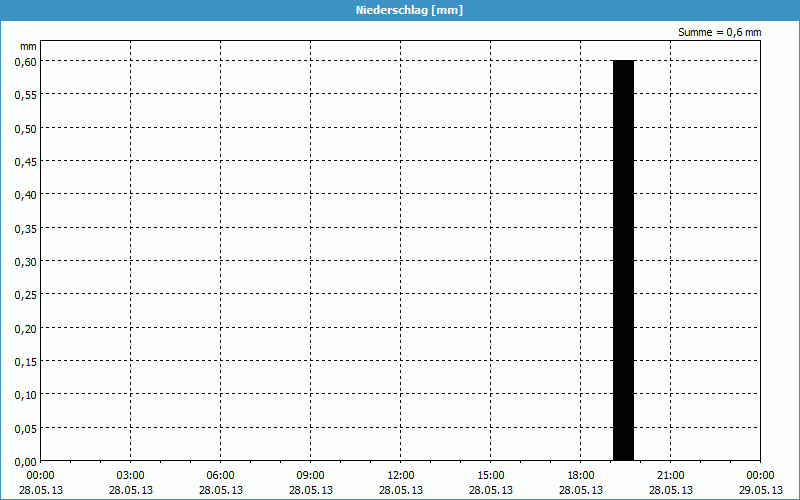
Task: Click the 18:00 time axis label
Action: [580, 475]
